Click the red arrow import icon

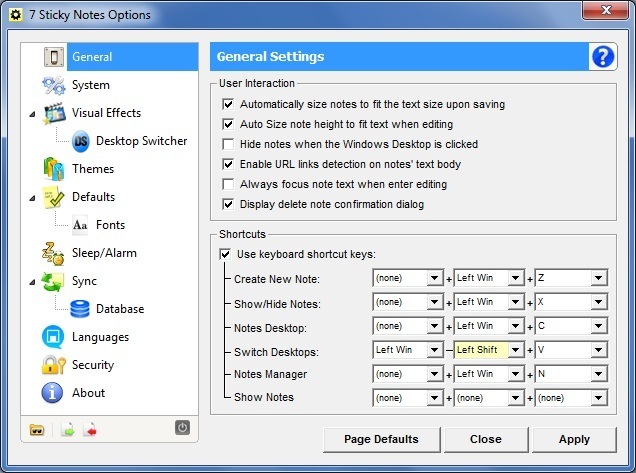click(90, 430)
